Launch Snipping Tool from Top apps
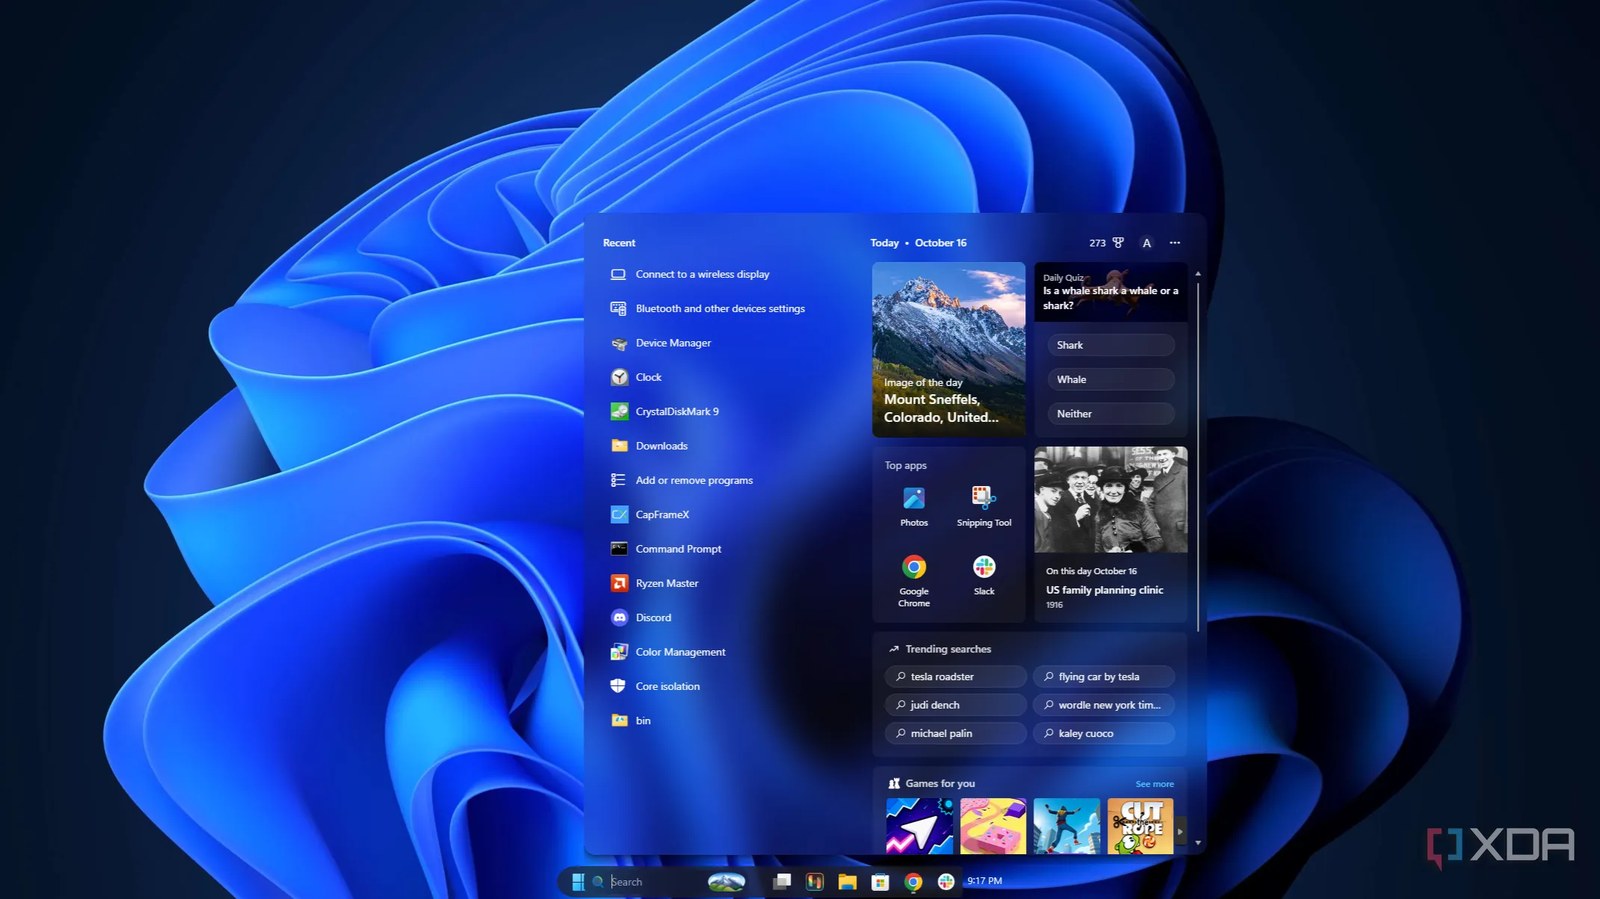The image size is (1600, 899). [984, 506]
